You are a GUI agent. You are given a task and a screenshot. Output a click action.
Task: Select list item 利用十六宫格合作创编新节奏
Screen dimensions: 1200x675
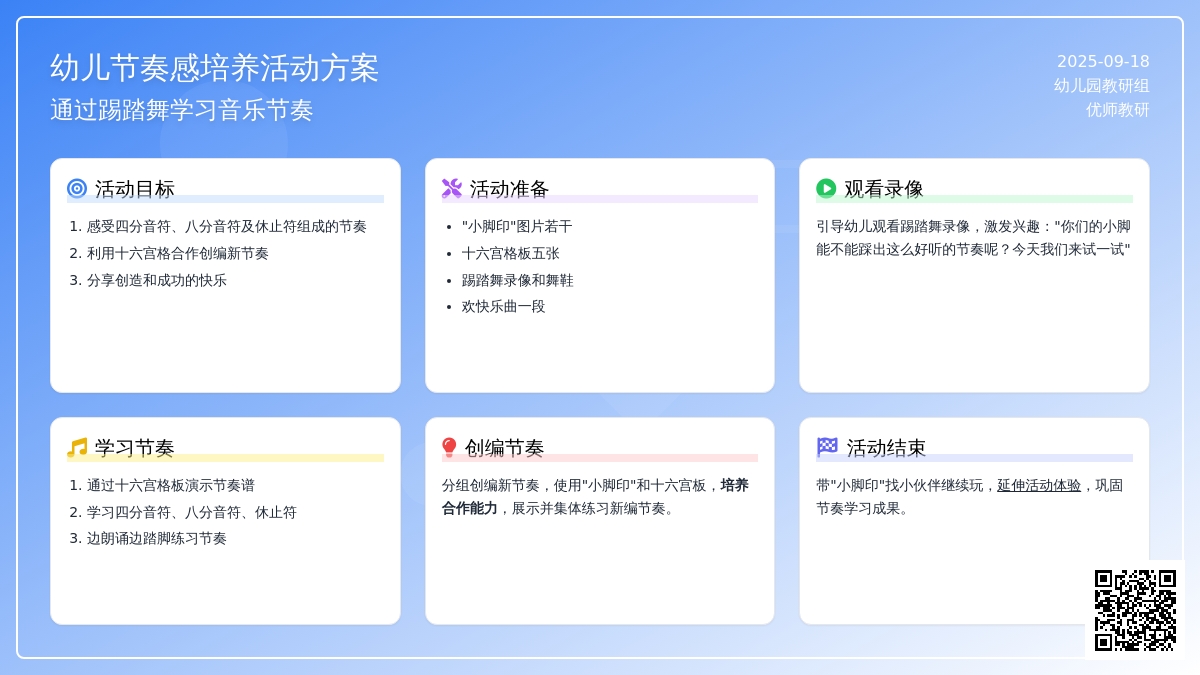(x=177, y=253)
